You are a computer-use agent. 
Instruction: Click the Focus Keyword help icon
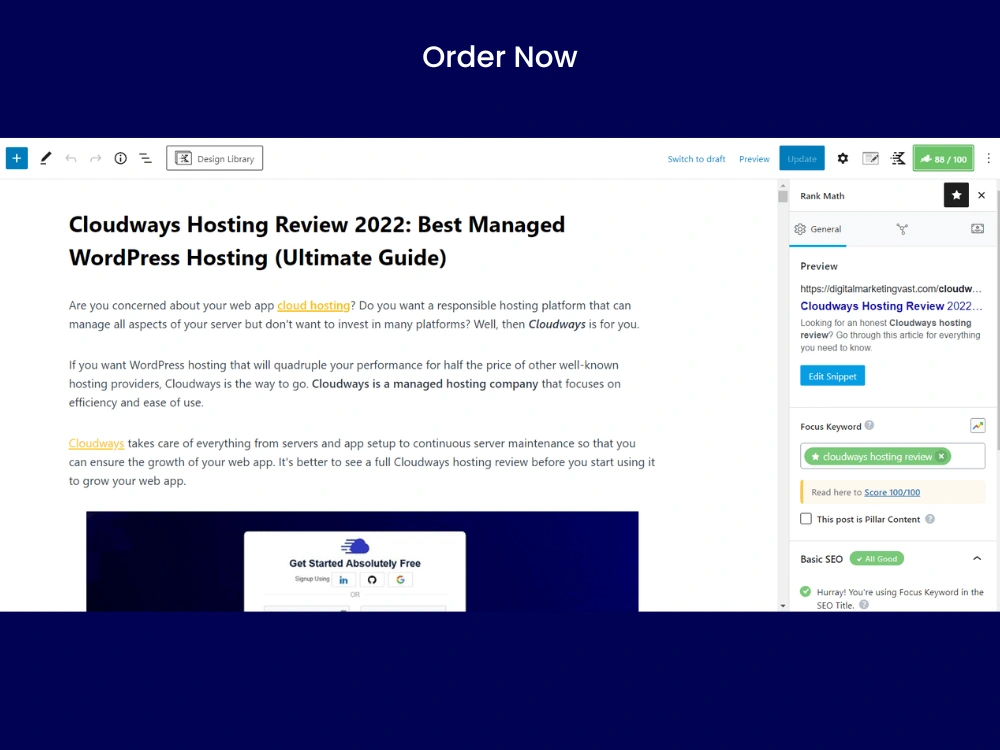coord(869,425)
